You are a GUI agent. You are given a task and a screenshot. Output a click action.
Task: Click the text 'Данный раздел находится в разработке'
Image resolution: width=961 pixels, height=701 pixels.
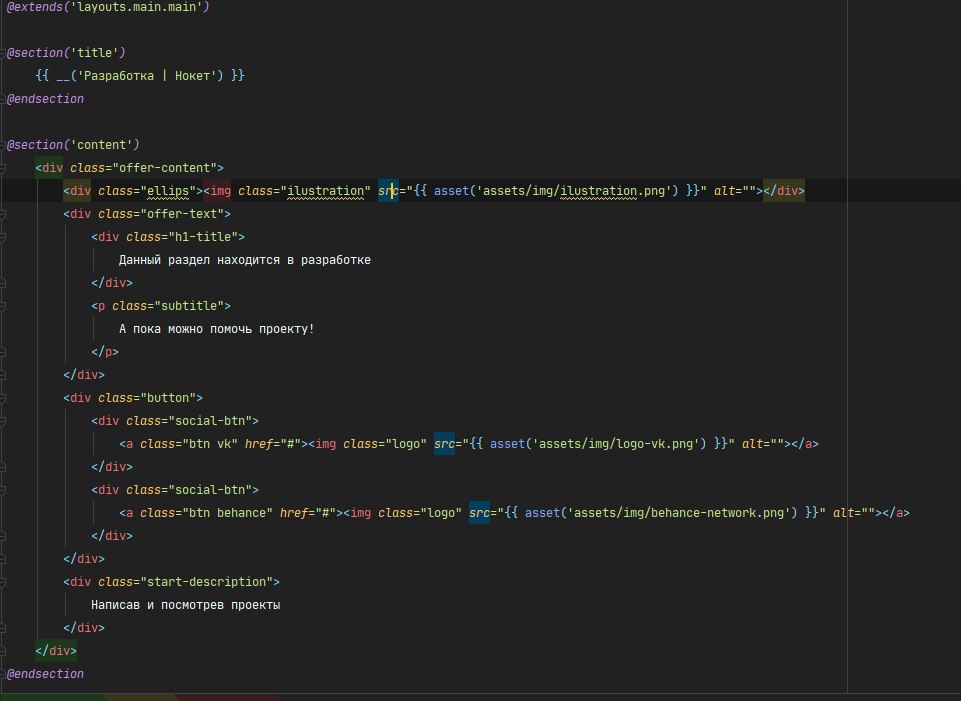point(245,260)
